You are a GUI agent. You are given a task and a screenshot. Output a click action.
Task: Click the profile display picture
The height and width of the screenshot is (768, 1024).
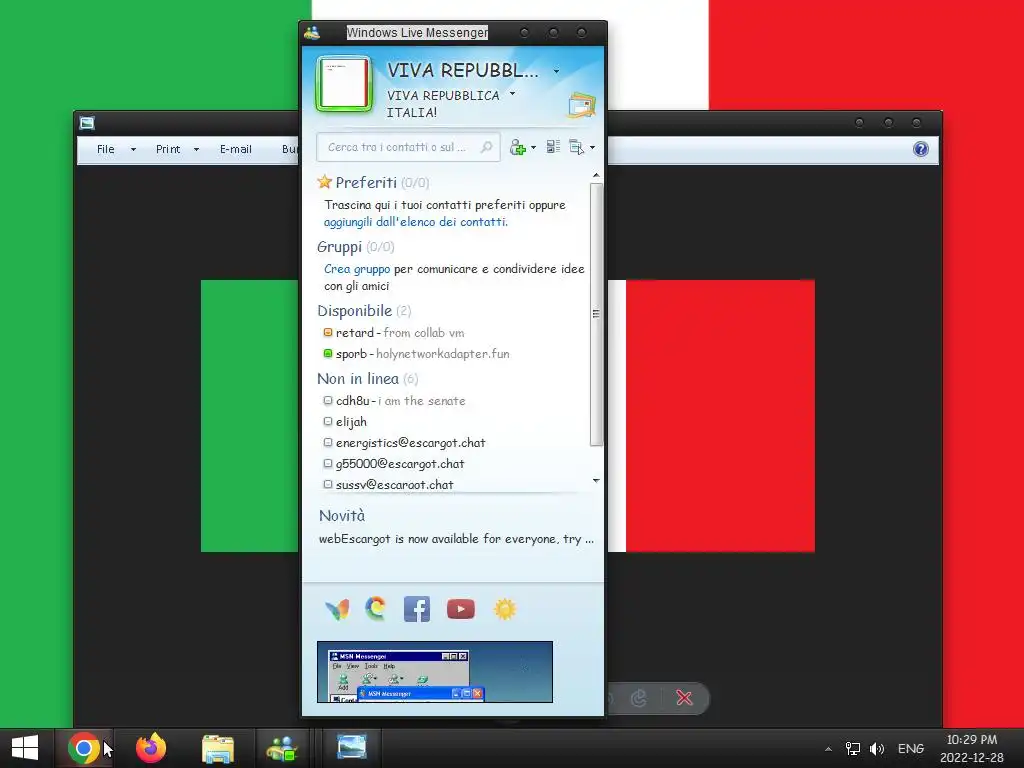[x=344, y=84]
